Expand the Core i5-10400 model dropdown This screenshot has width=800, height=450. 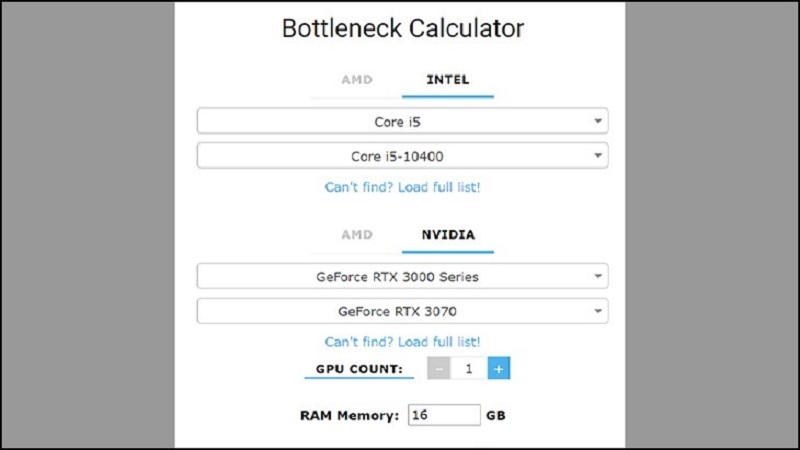[x=402, y=156]
